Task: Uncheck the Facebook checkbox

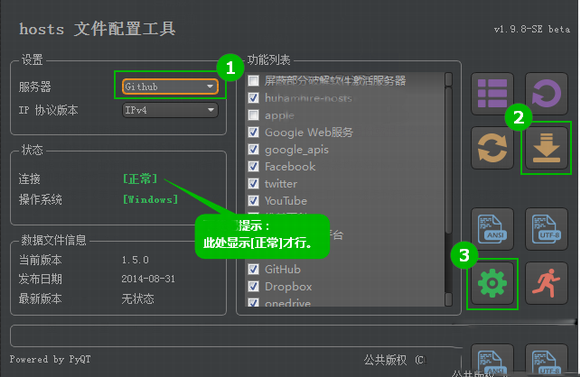Action: (253, 166)
